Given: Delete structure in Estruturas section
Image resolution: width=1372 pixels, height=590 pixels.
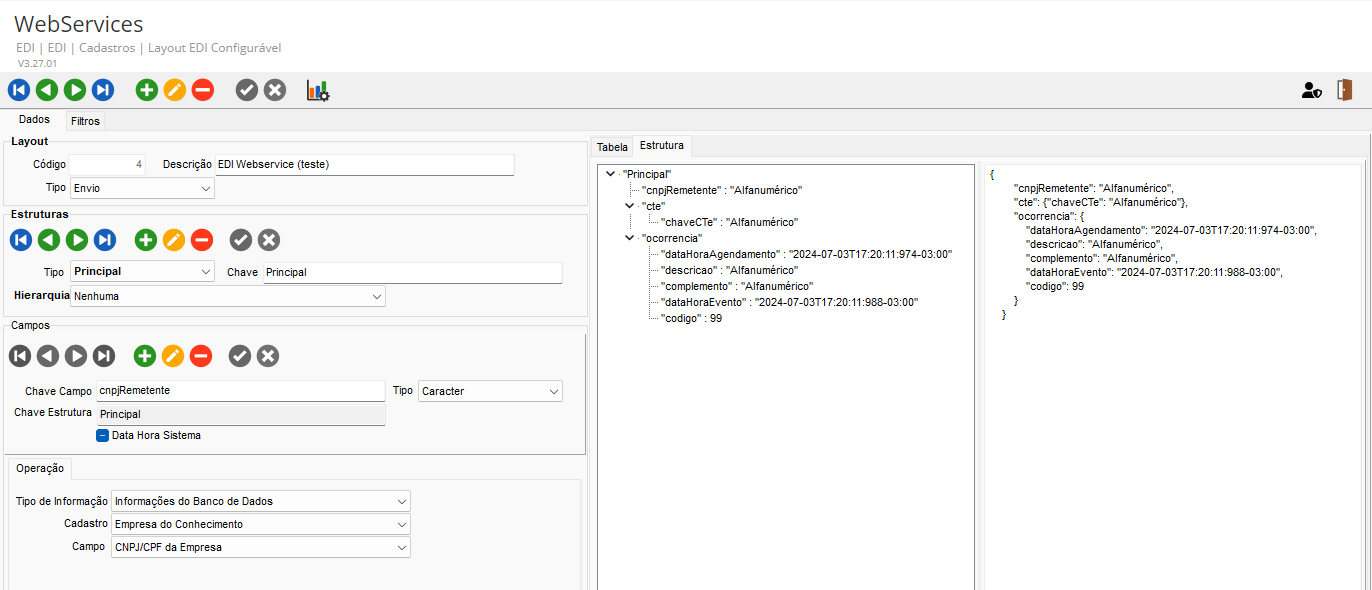Looking at the screenshot, I should tap(202, 240).
